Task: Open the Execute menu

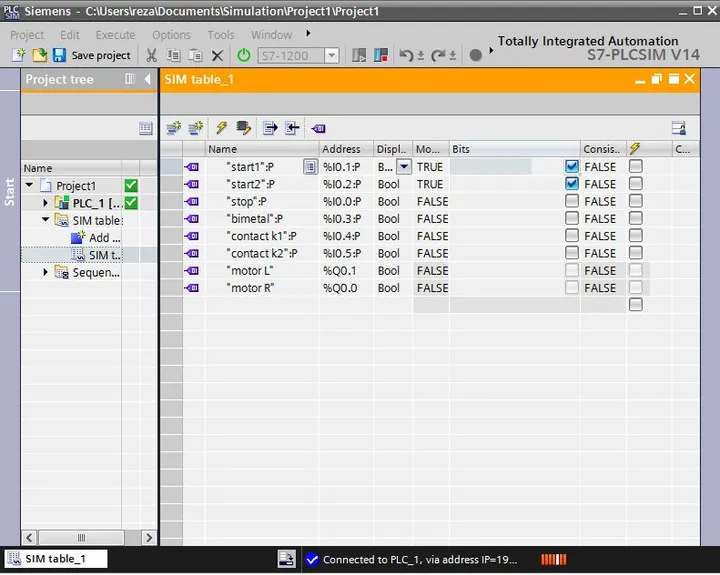Action: 115,35
